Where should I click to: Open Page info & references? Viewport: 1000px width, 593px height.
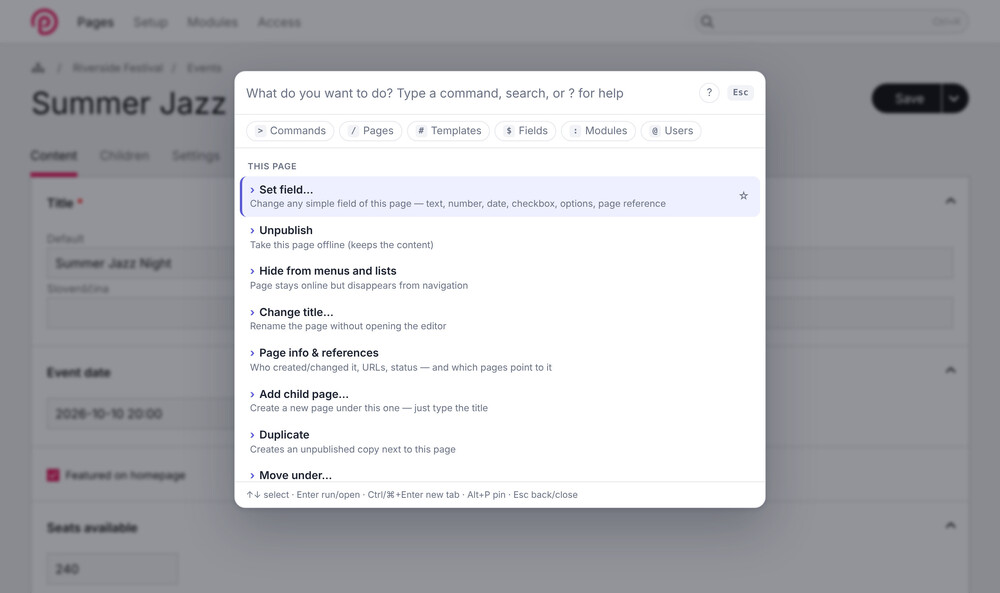(500, 360)
